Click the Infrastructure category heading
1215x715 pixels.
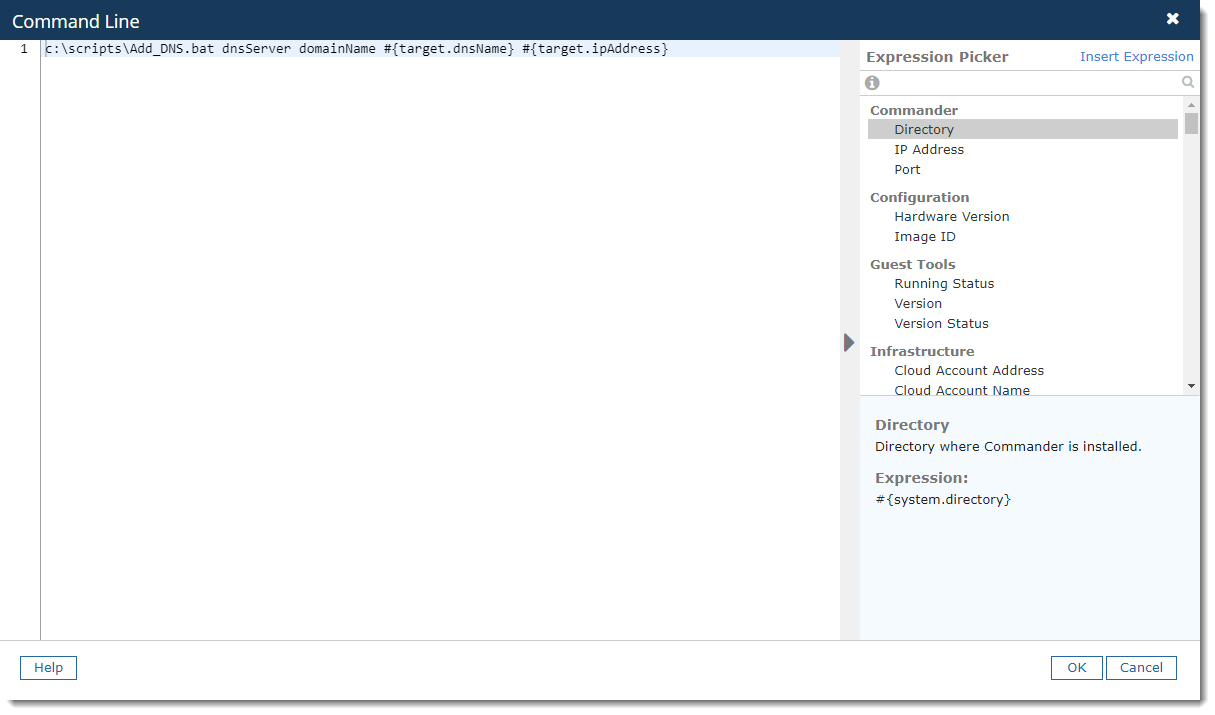point(922,351)
